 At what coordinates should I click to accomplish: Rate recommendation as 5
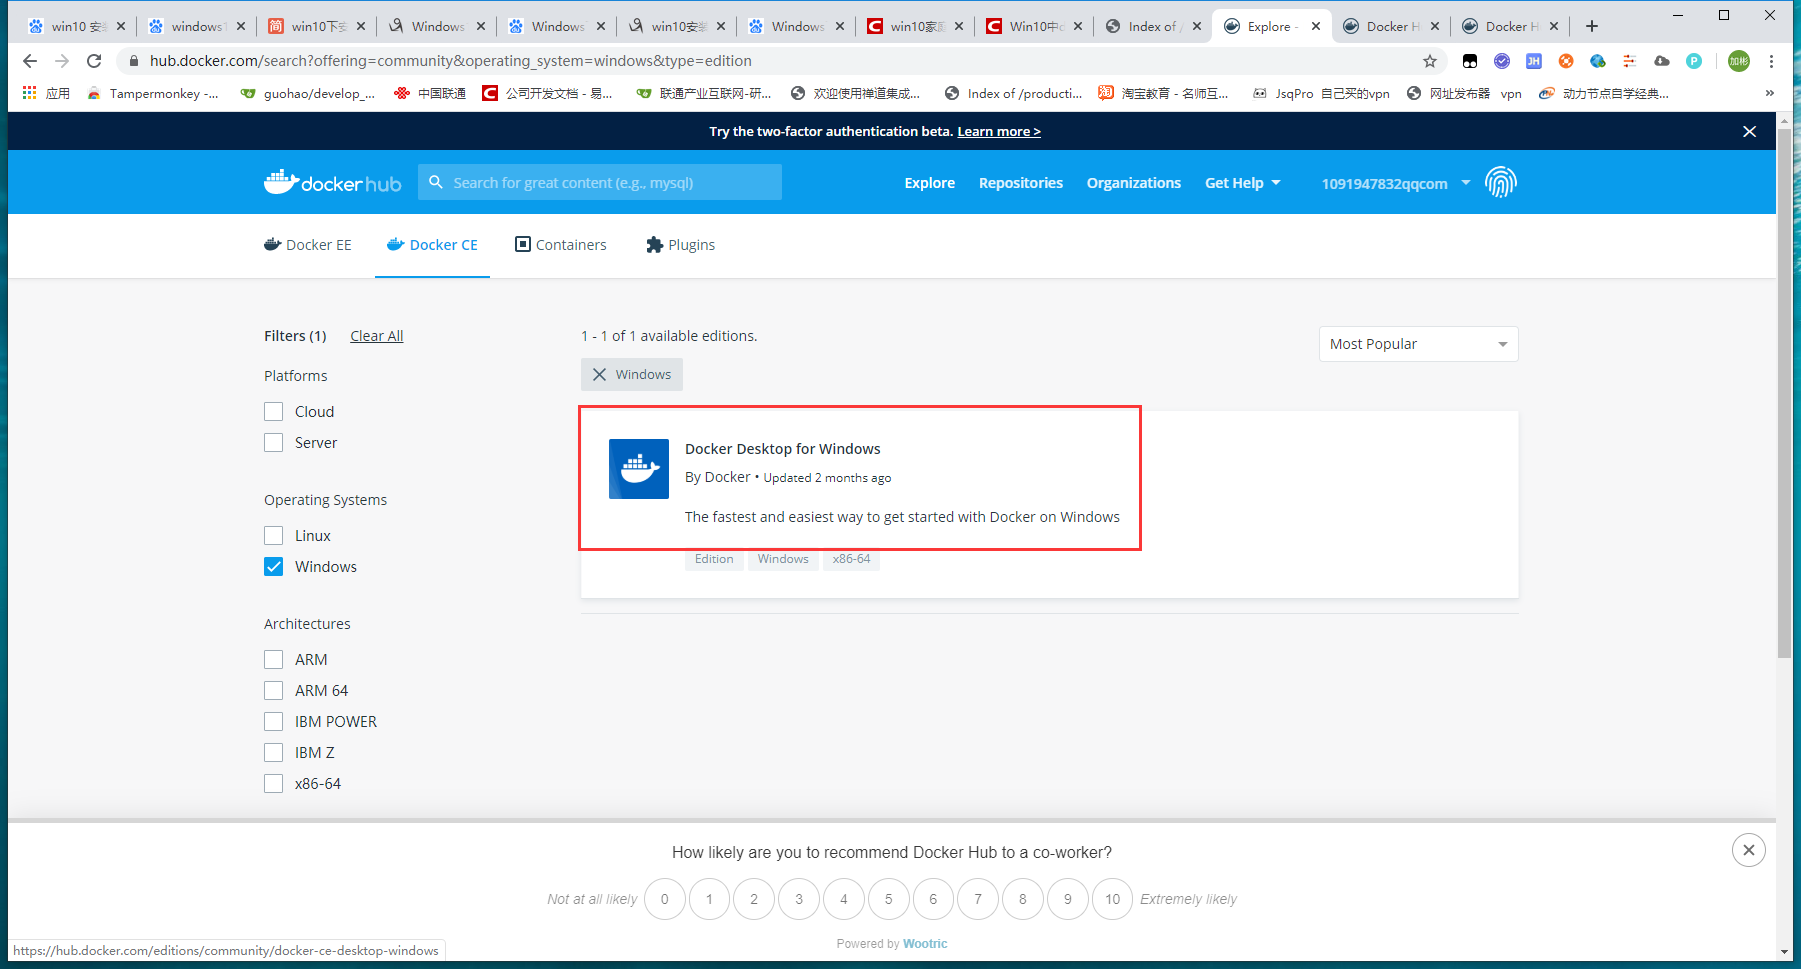888,899
